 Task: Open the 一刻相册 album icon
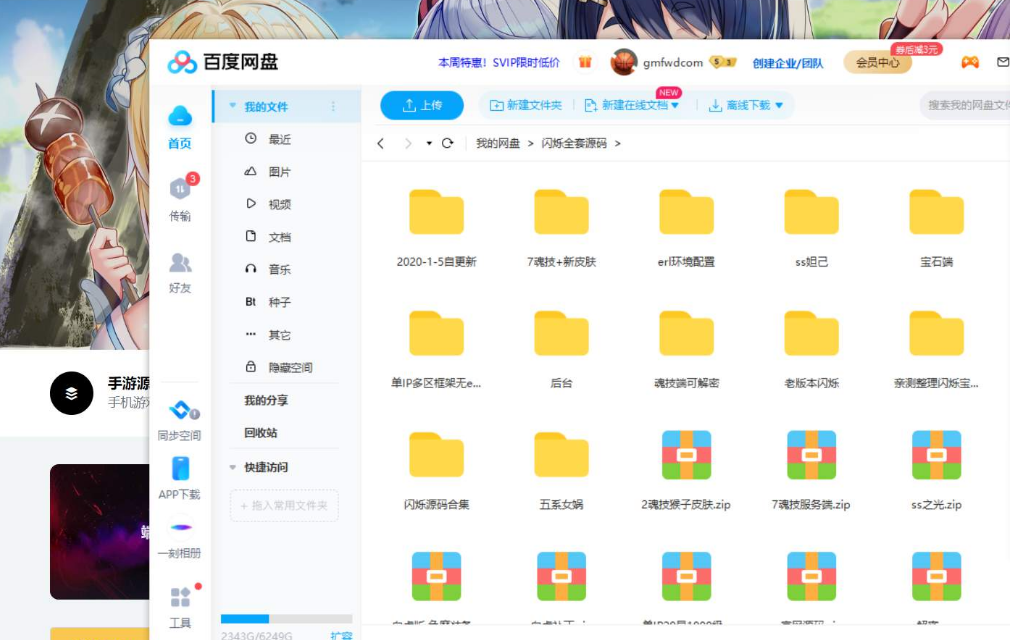tap(180, 528)
